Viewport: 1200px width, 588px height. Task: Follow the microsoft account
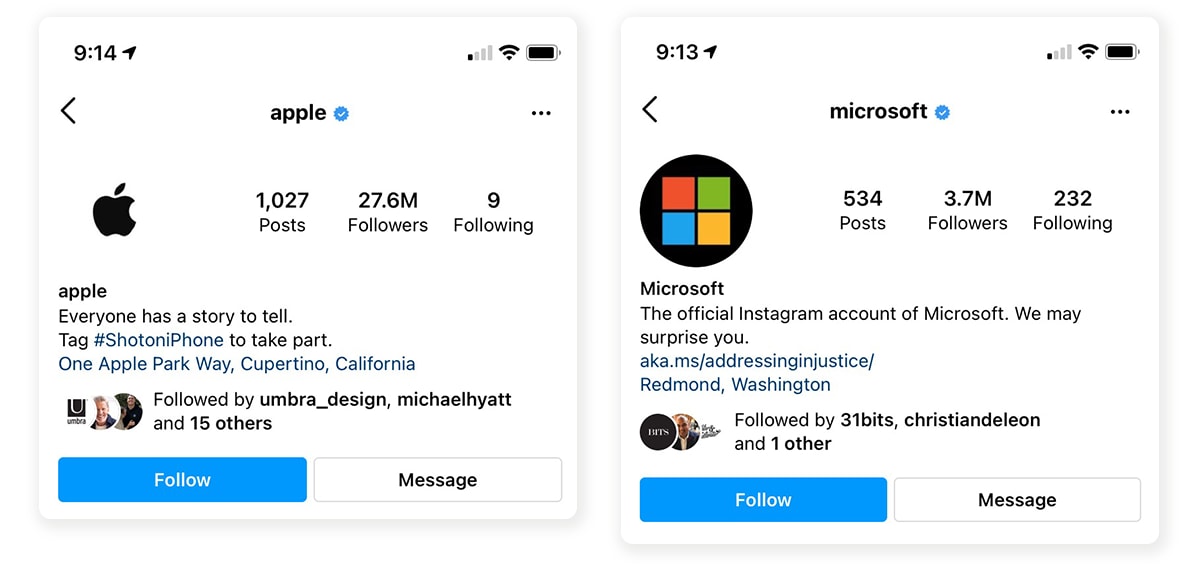click(x=763, y=500)
